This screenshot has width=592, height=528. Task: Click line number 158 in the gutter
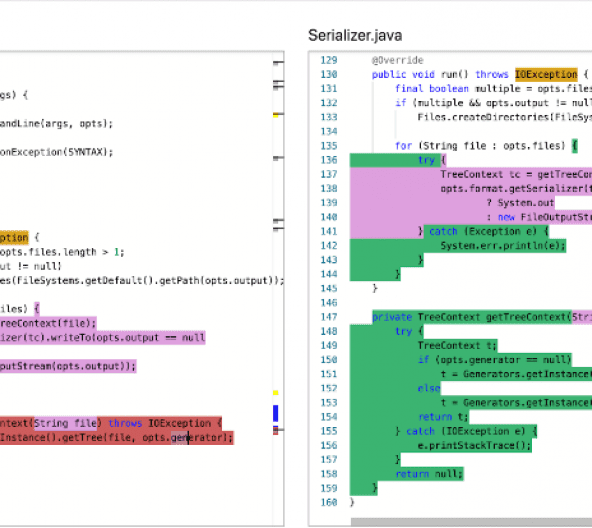(328, 474)
